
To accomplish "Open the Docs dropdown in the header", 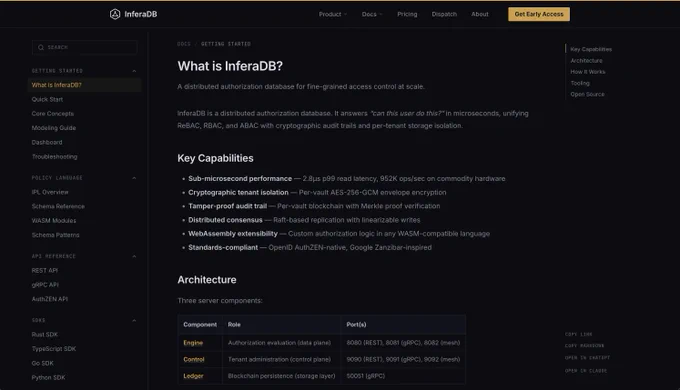I will (372, 14).
